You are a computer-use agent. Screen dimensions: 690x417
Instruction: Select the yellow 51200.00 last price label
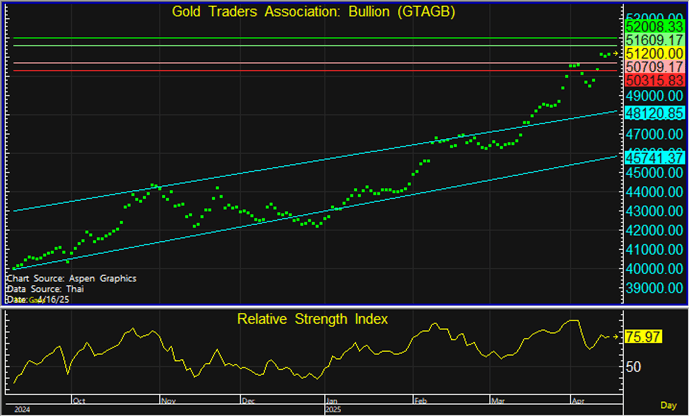point(653,53)
